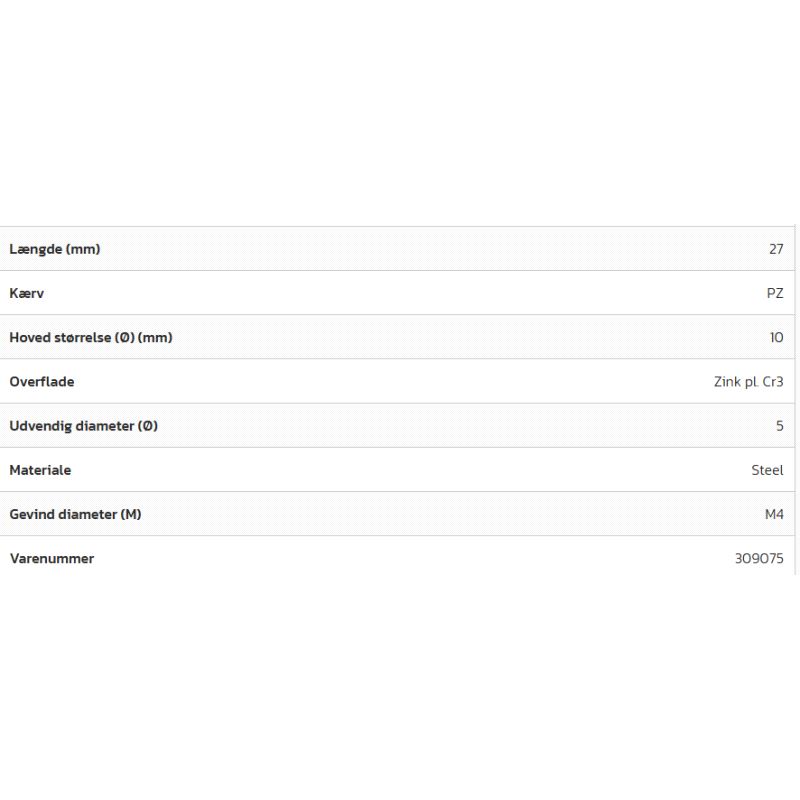Select the Steel material value
The height and width of the screenshot is (800, 800).
coord(767,469)
